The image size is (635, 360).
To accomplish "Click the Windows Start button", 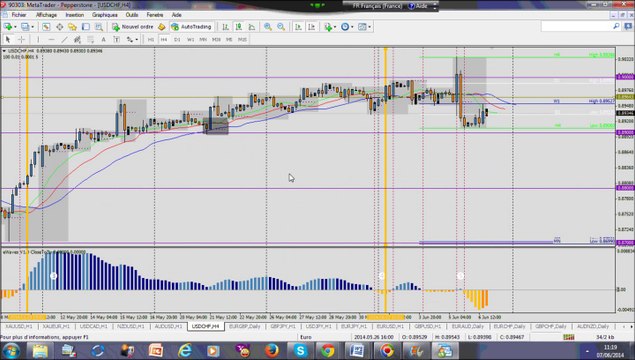I will (11, 351).
